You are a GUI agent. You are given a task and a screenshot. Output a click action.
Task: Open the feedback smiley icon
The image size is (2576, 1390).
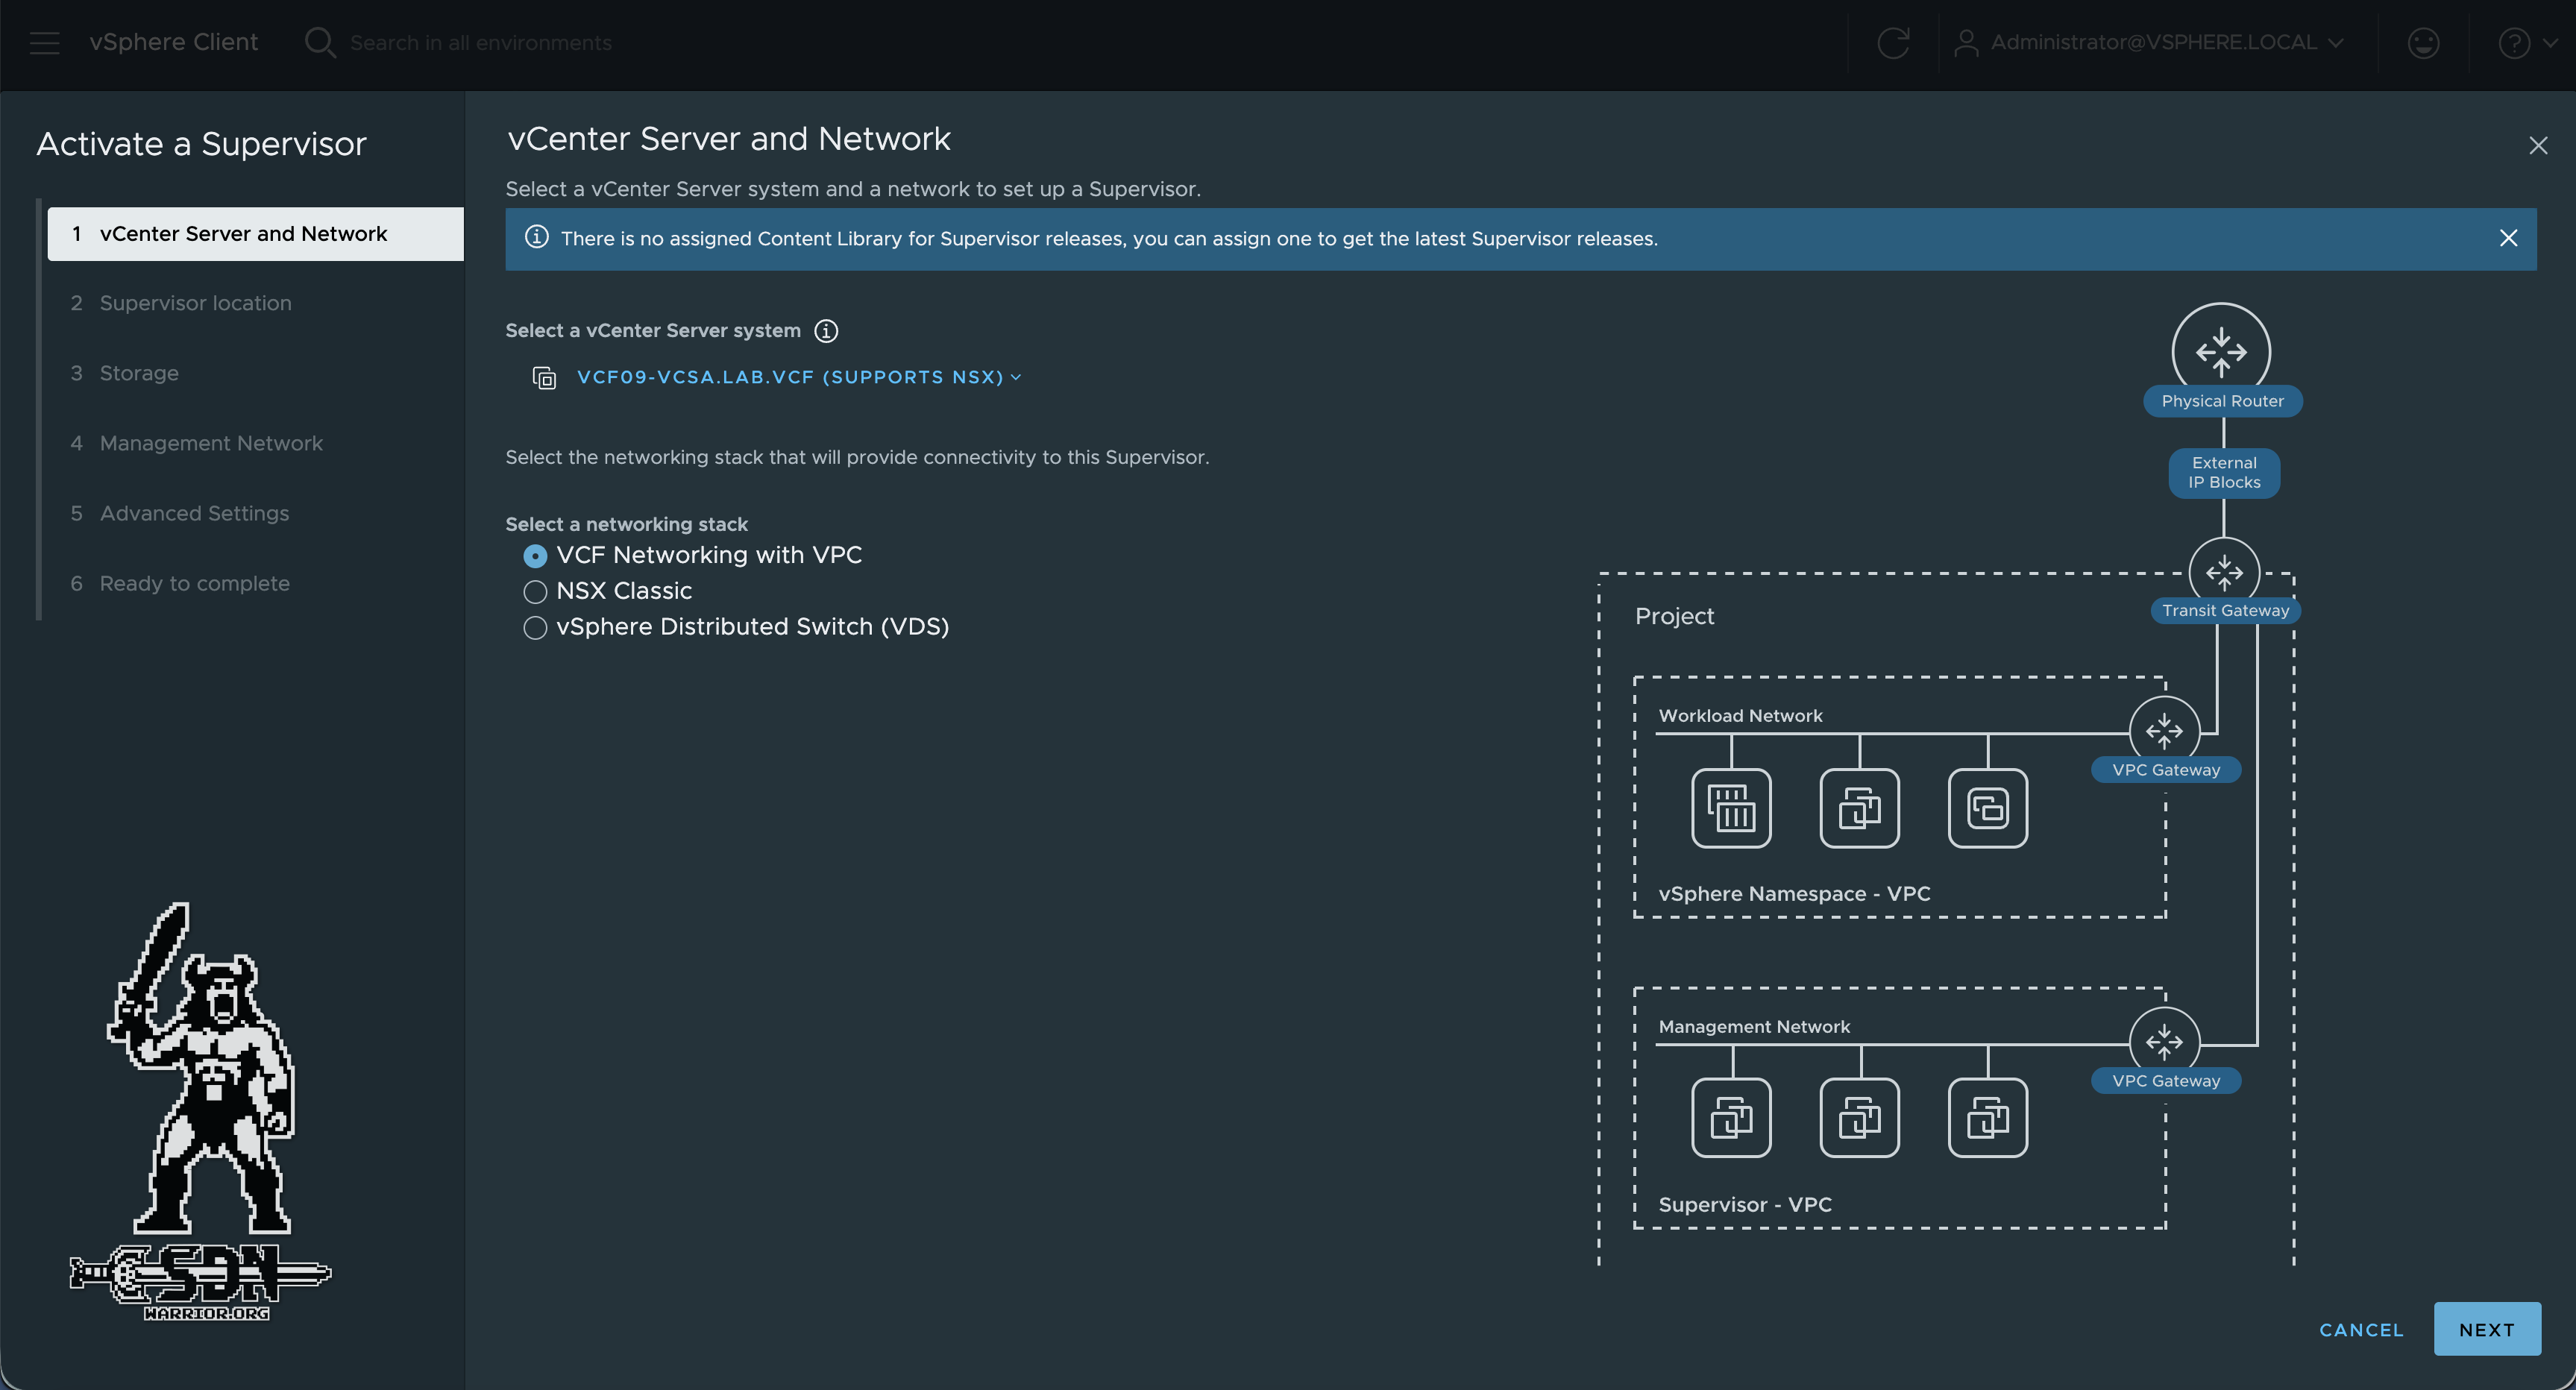(2423, 42)
